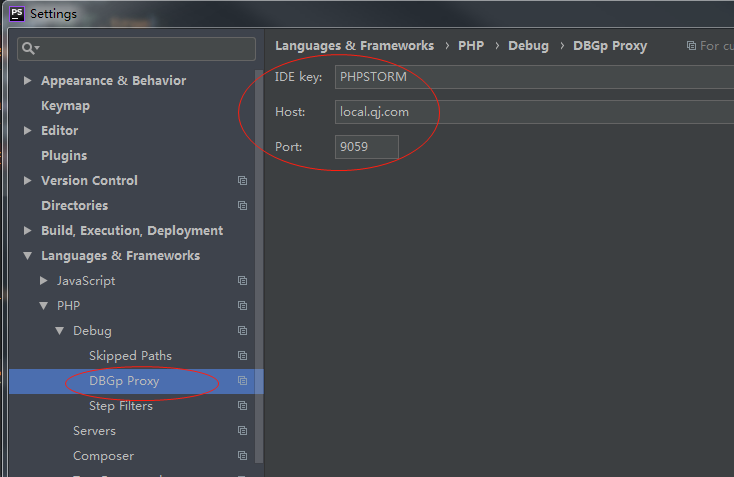Click the search magnifier icon
Image resolution: width=734 pixels, height=477 pixels.
[x=30, y=48]
